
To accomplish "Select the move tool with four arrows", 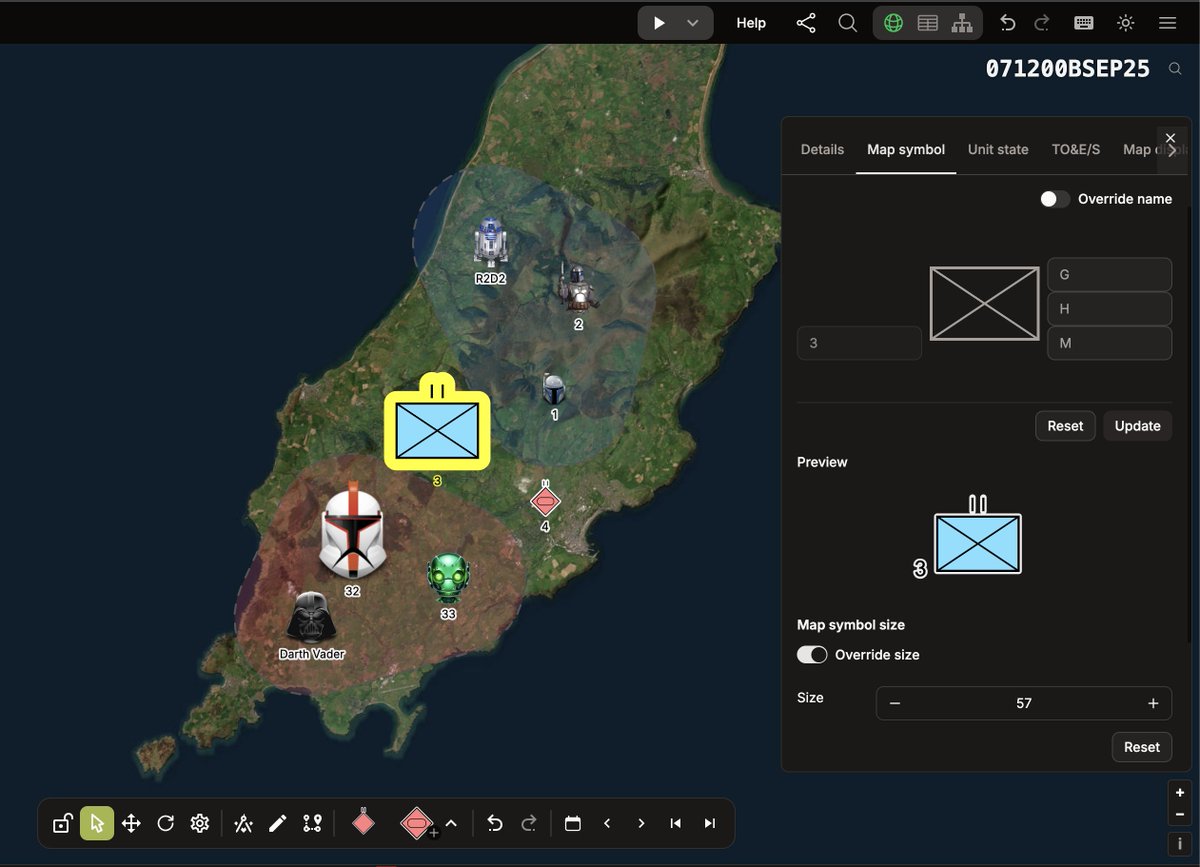I will click(131, 823).
